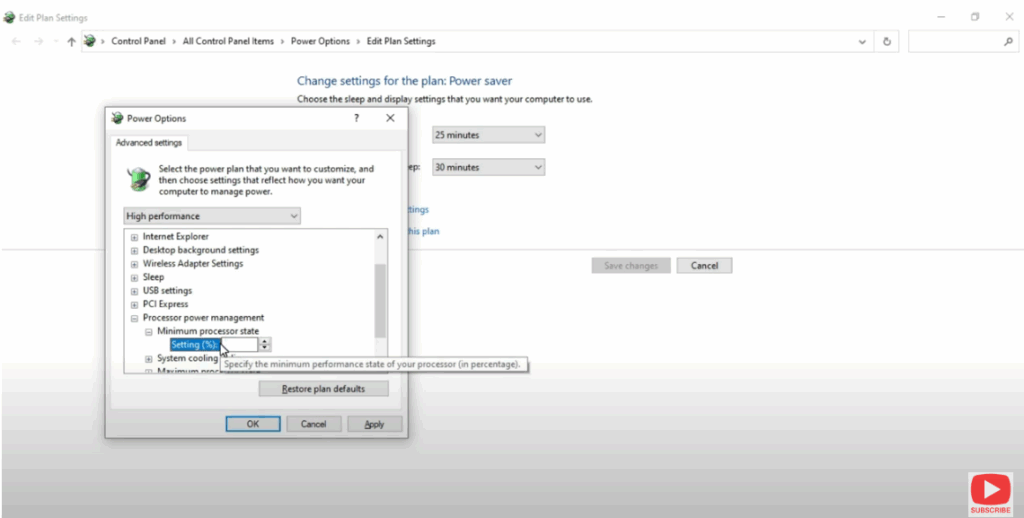Screen dimensions: 1024x518
Task: Click OK in Power Options dialog
Action: point(253,424)
